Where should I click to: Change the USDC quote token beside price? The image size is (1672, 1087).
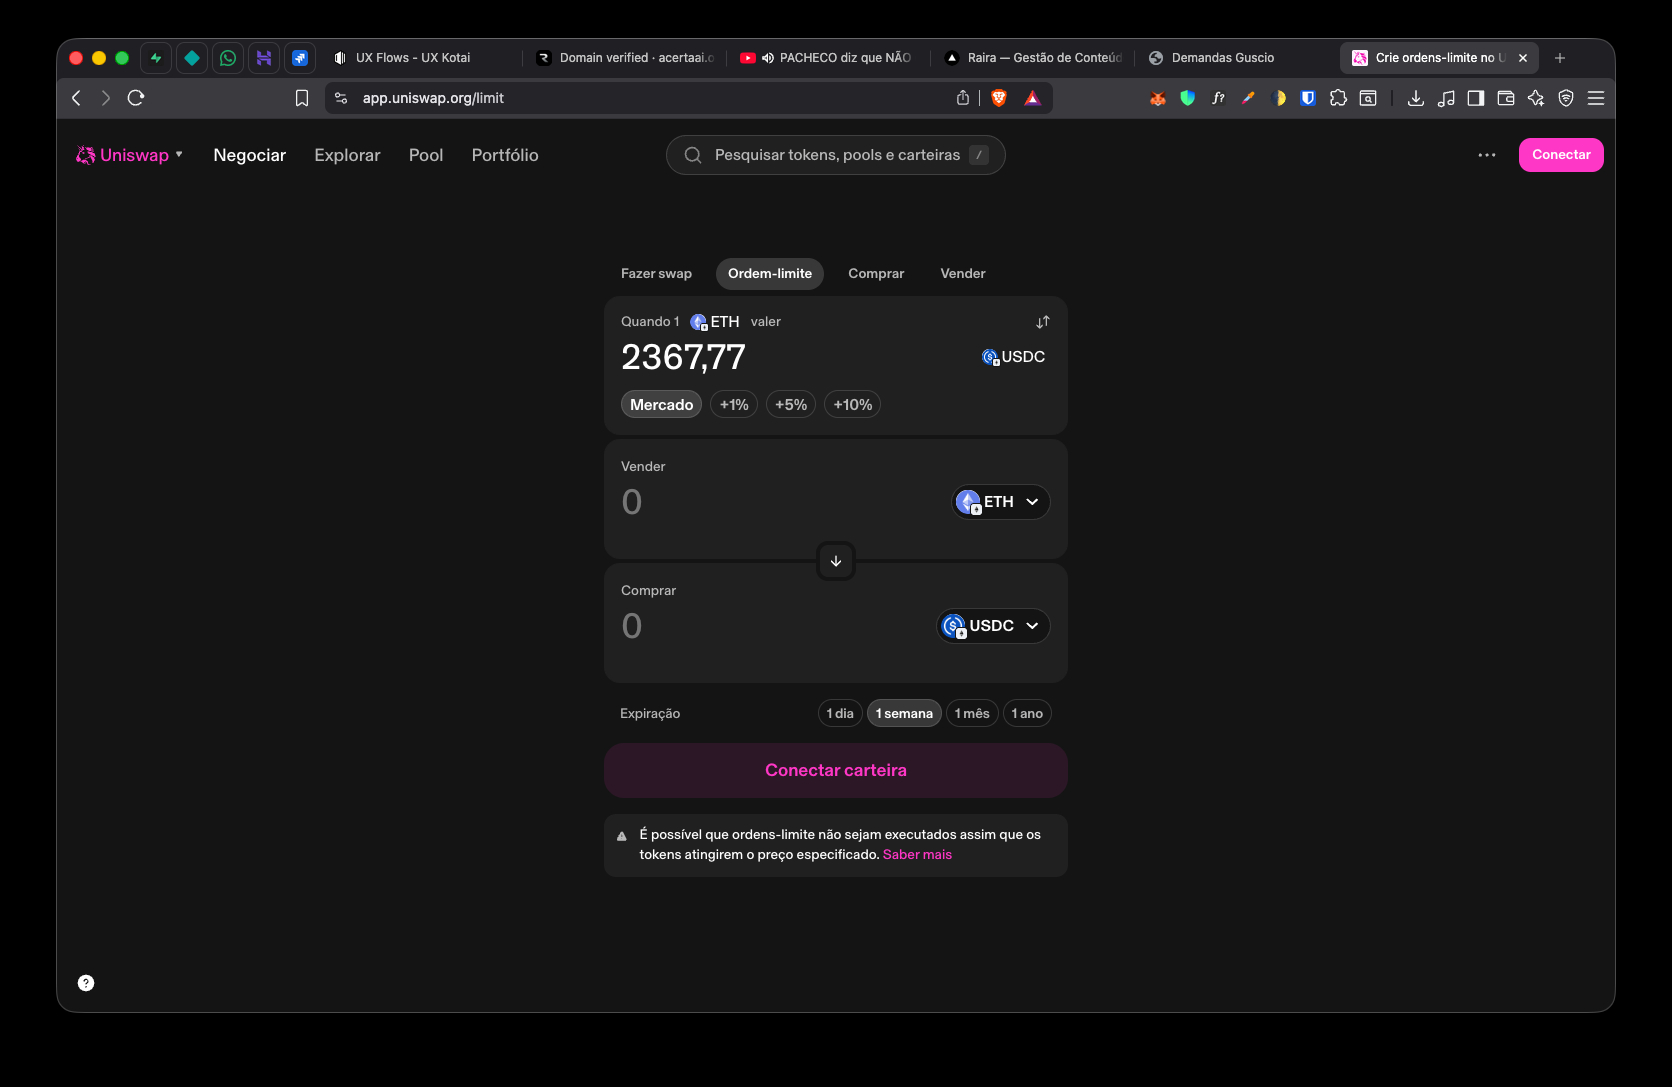(x=1013, y=357)
